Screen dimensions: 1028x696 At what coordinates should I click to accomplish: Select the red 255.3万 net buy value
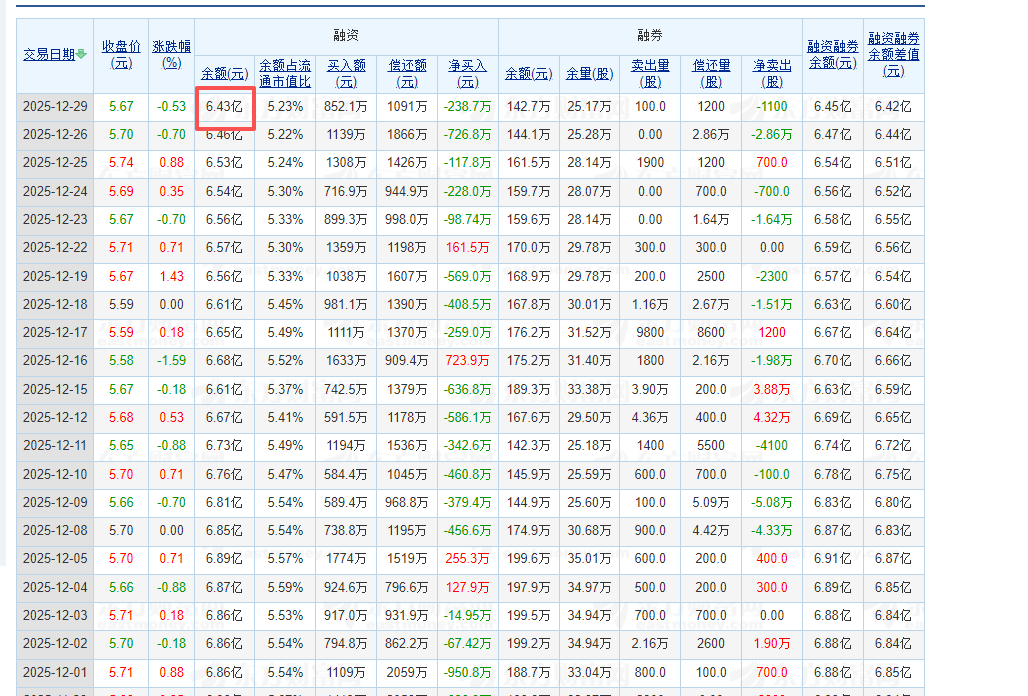click(x=467, y=560)
